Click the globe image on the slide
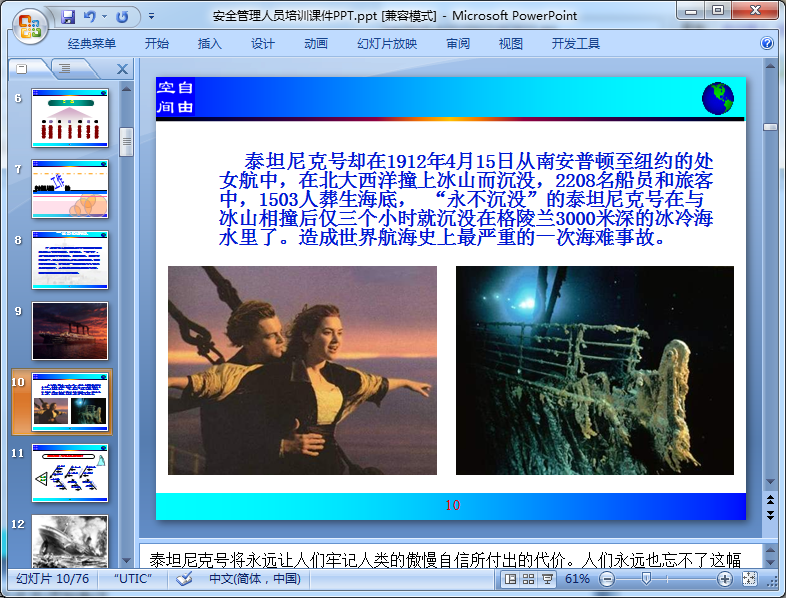Image resolution: width=786 pixels, height=598 pixels. pos(718,99)
